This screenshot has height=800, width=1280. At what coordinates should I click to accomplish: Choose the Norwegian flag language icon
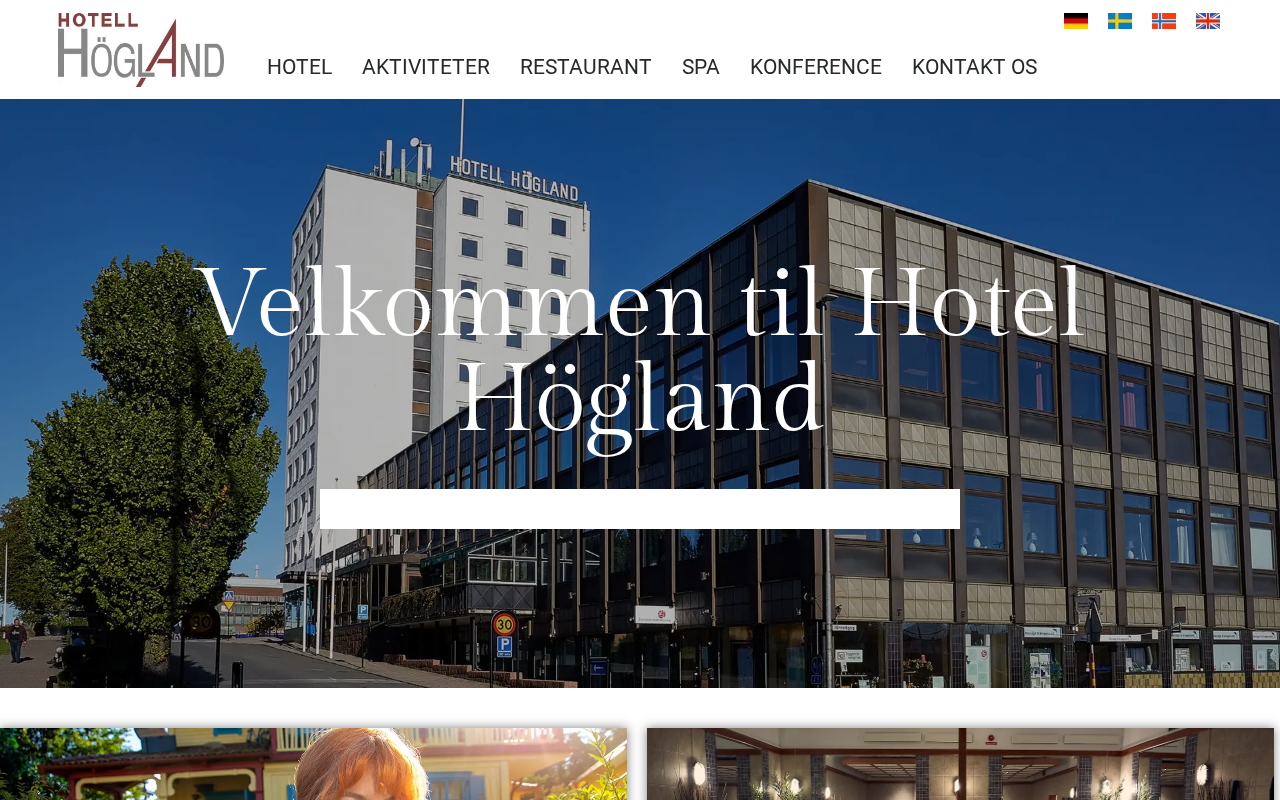click(1164, 21)
